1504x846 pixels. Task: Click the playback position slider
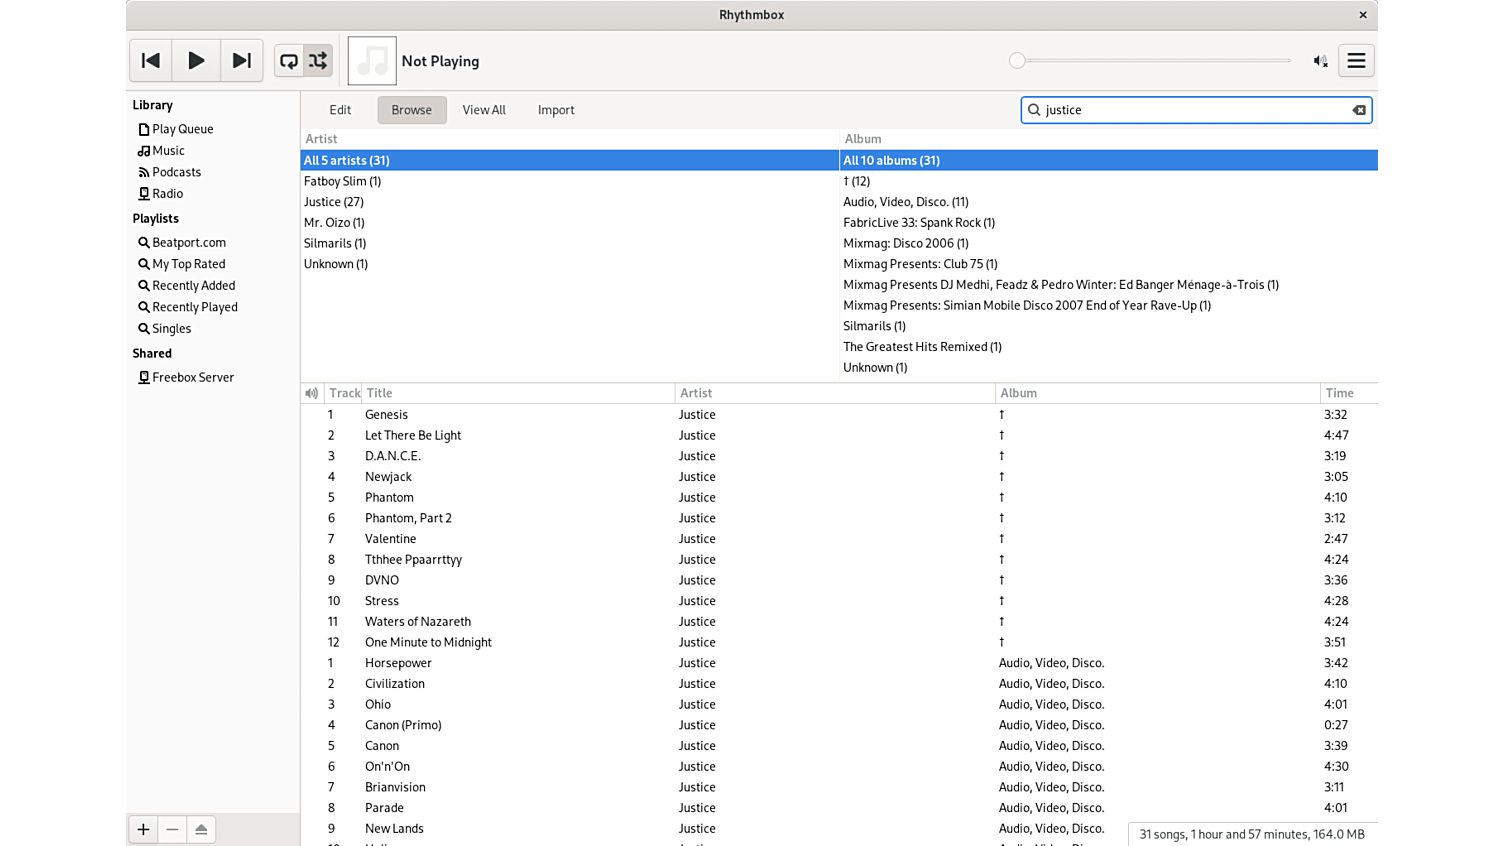coord(1150,61)
